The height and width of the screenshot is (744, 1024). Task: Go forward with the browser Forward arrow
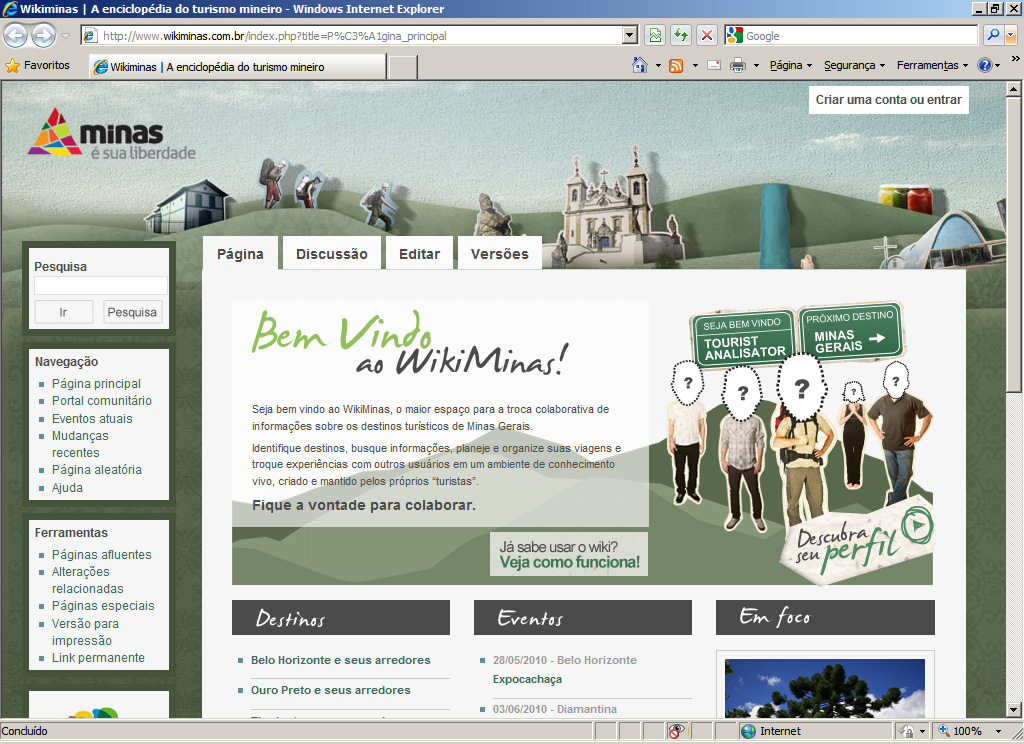pyautogui.click(x=44, y=35)
